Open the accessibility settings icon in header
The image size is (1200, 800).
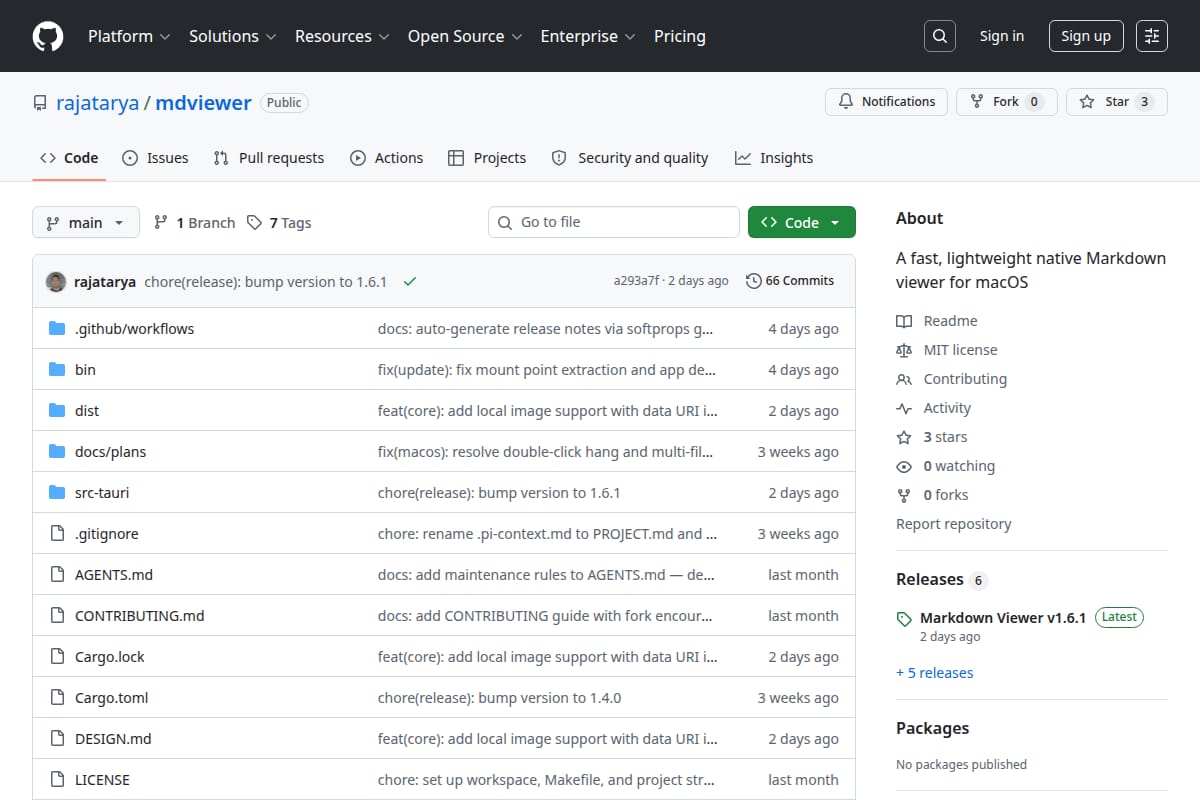(x=1152, y=36)
